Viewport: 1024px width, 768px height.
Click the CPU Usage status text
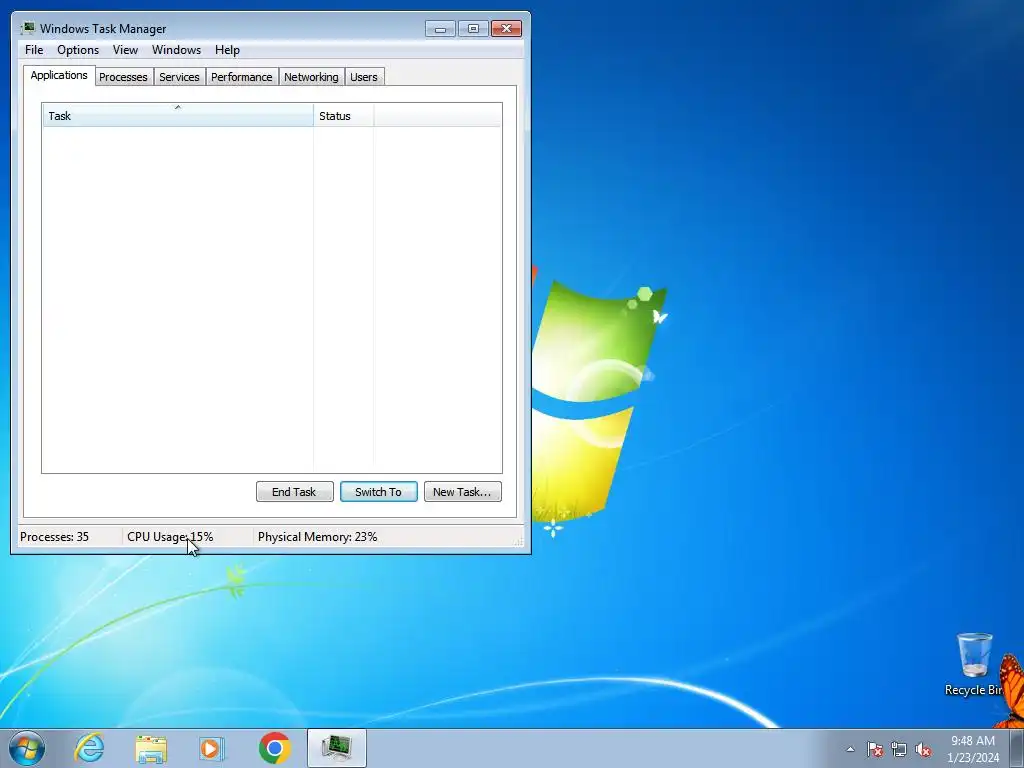[x=170, y=537]
